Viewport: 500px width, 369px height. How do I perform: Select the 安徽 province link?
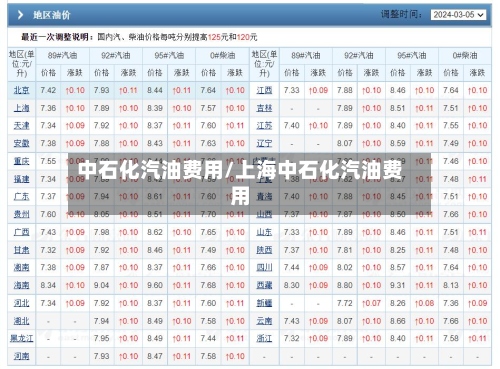(x=22, y=143)
